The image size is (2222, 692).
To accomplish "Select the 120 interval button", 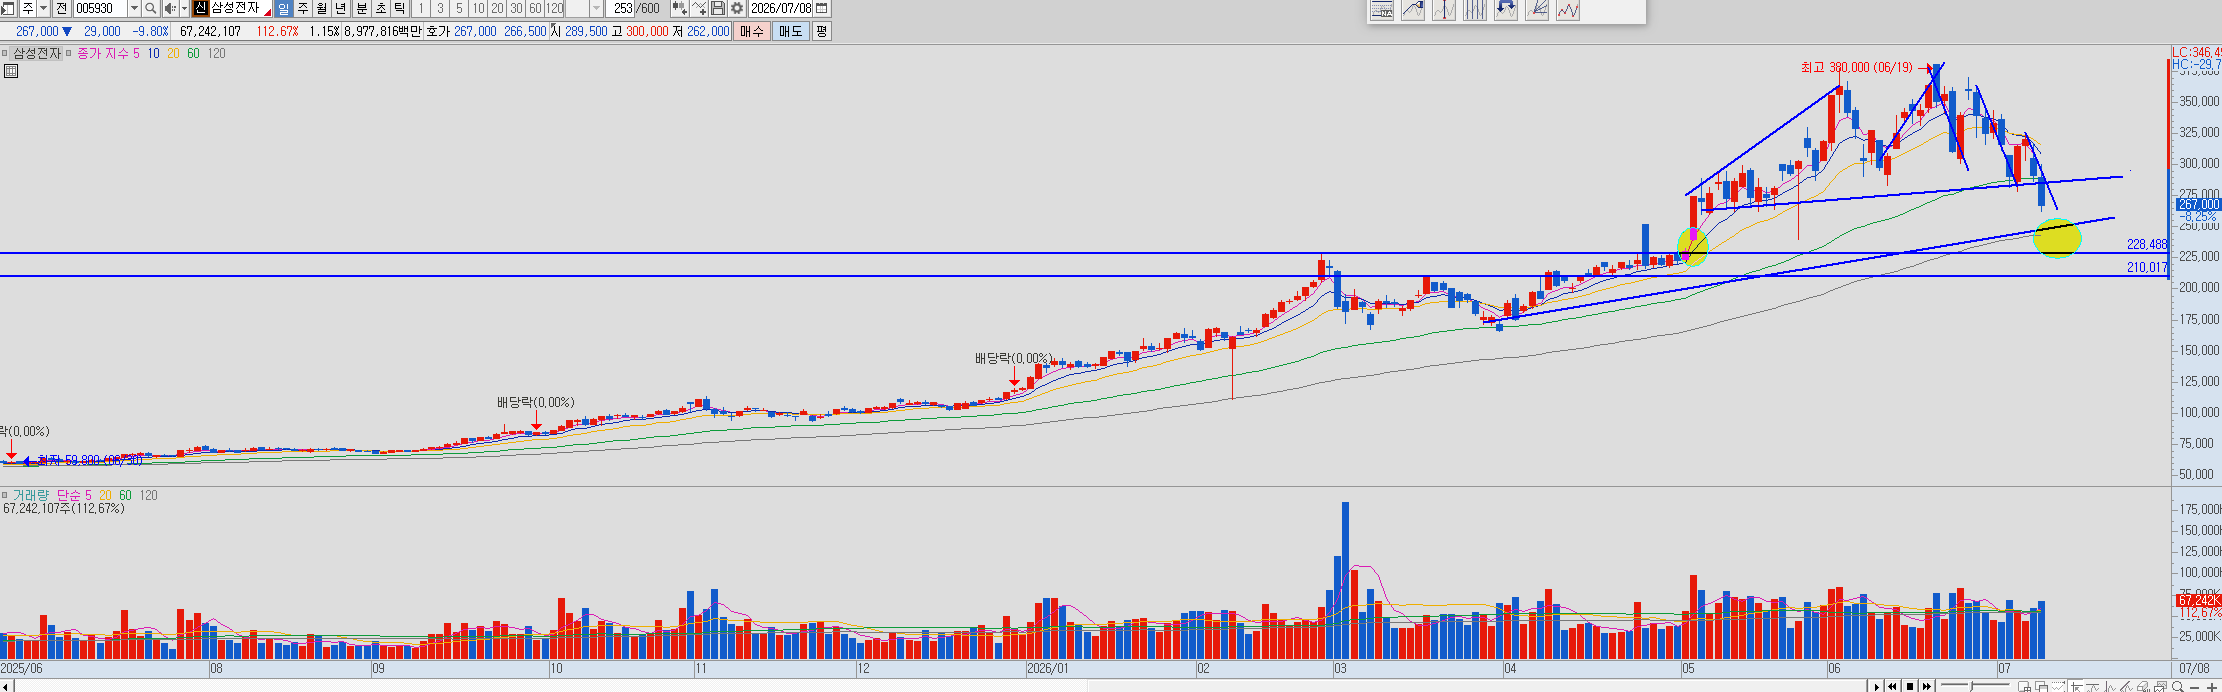I will pos(554,8).
